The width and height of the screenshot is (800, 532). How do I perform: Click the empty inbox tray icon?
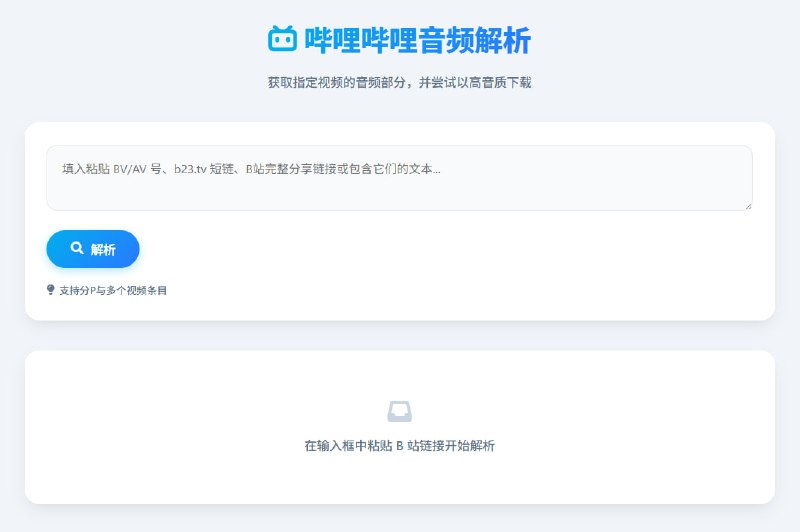pos(399,412)
